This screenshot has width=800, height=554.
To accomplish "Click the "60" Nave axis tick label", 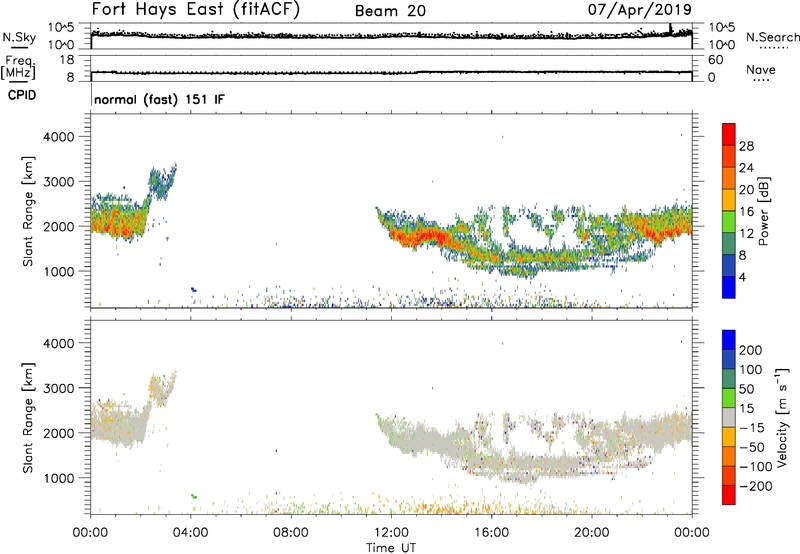I will pos(716,60).
